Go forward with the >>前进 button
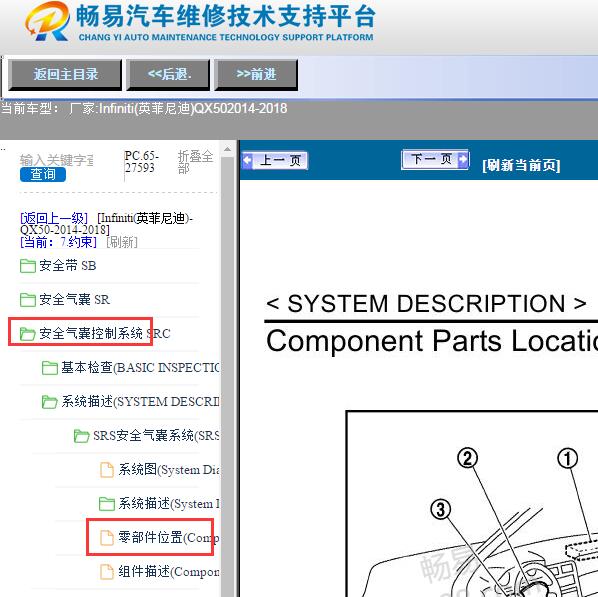This screenshot has height=597, width=598. [256, 75]
